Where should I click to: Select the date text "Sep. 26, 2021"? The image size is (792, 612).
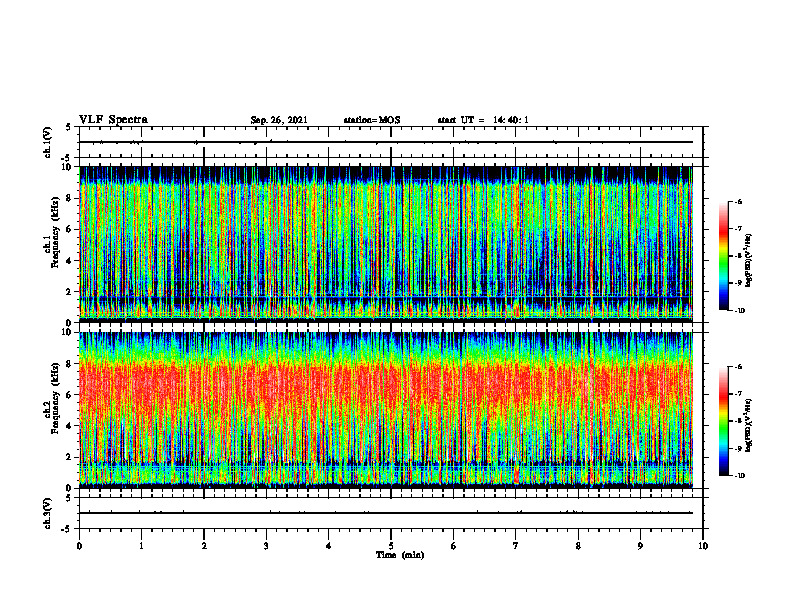(x=279, y=120)
